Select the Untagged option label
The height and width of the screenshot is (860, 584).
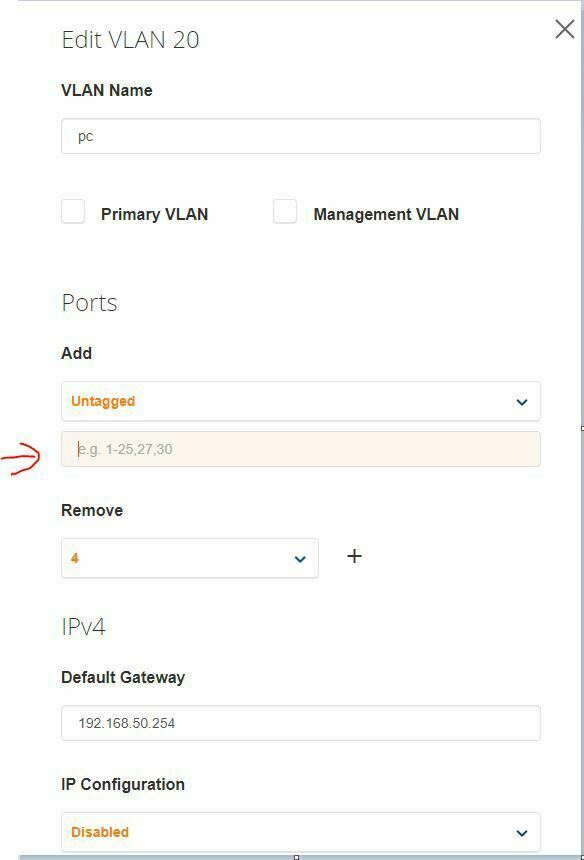104,401
